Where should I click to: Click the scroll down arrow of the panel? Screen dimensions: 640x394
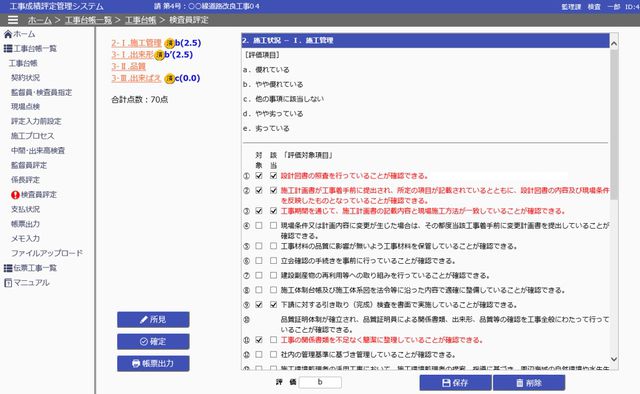[614, 359]
